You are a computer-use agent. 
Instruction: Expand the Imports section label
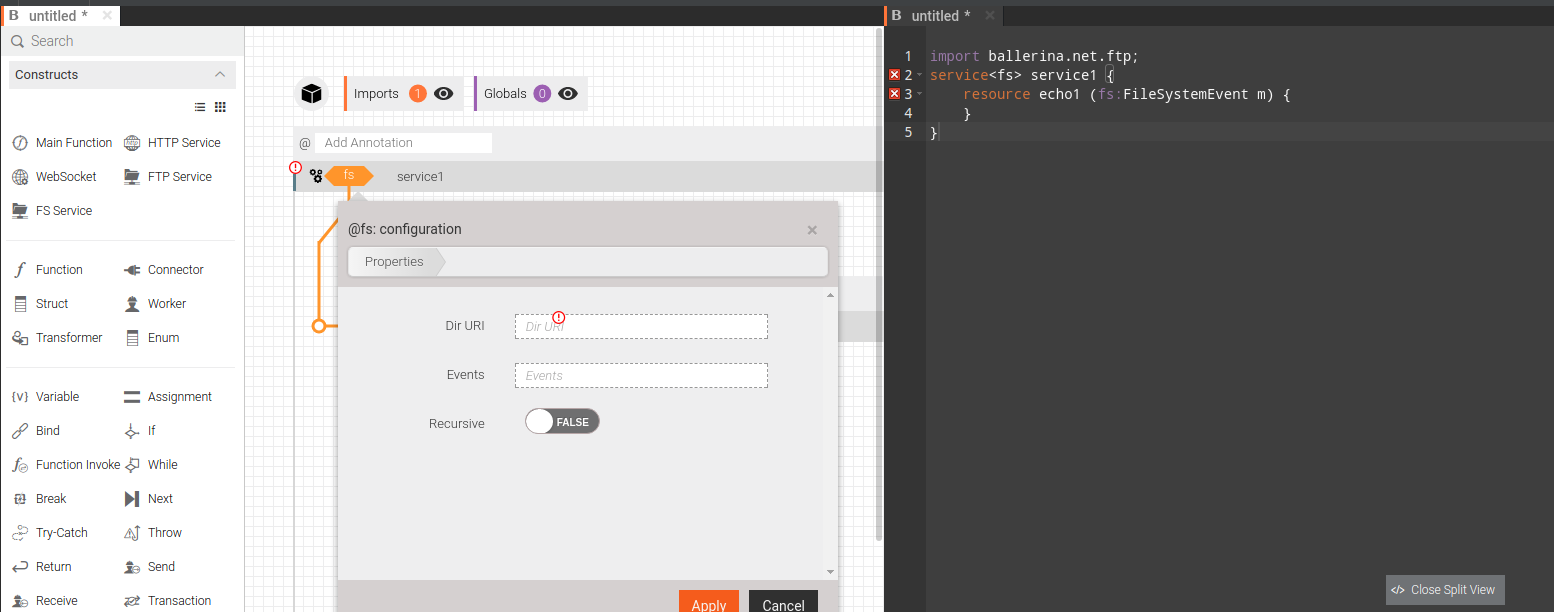[376, 94]
